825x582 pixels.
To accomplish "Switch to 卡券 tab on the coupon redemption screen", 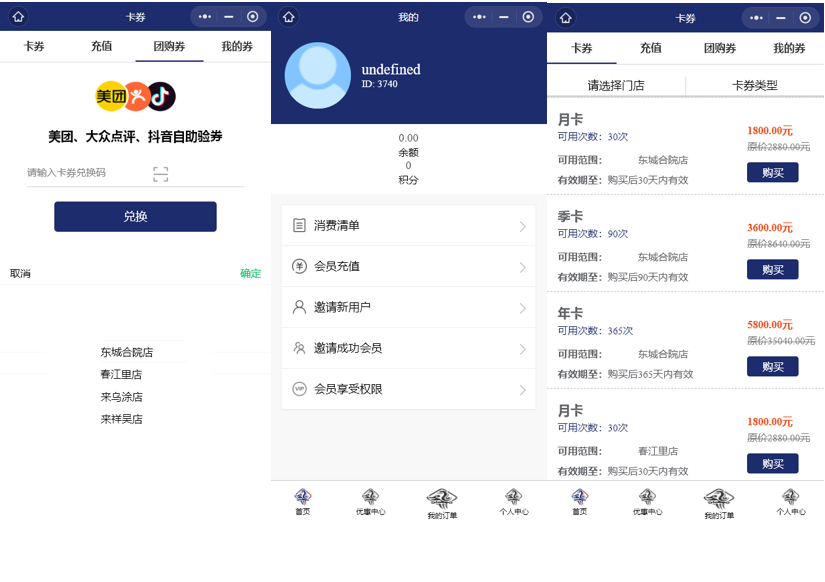I will coord(34,46).
